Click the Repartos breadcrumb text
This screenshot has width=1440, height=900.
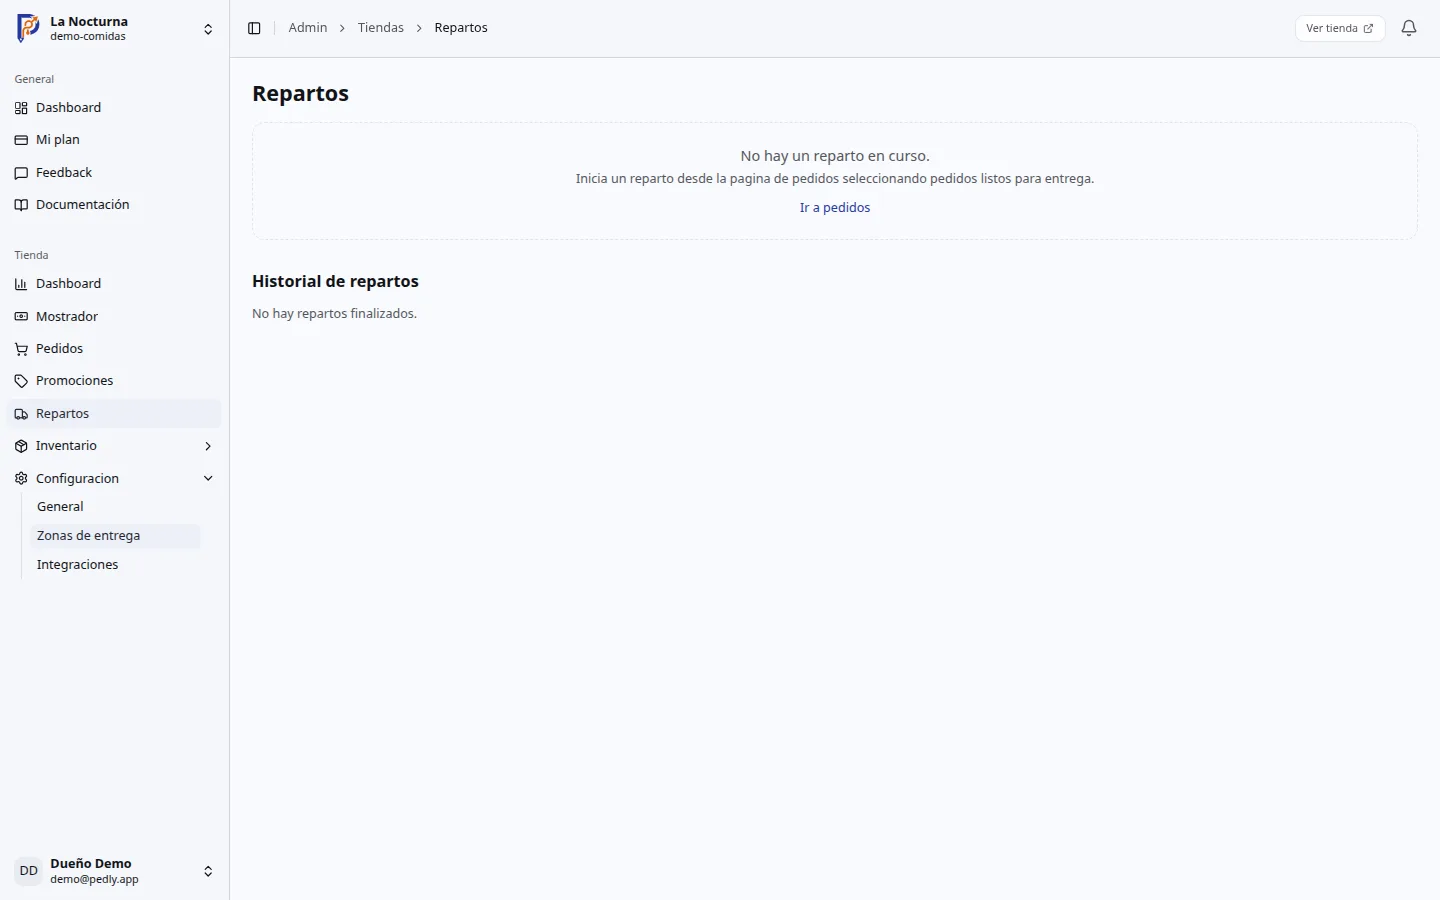coord(461,28)
